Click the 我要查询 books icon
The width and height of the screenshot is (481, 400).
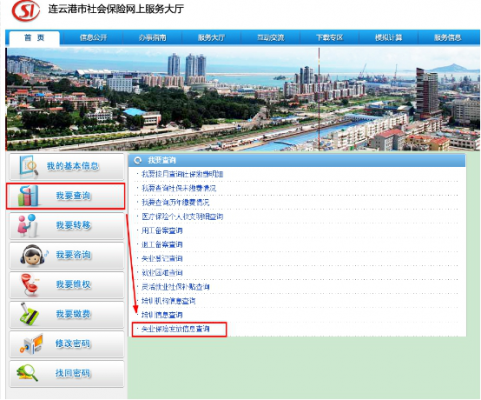(x=28, y=196)
